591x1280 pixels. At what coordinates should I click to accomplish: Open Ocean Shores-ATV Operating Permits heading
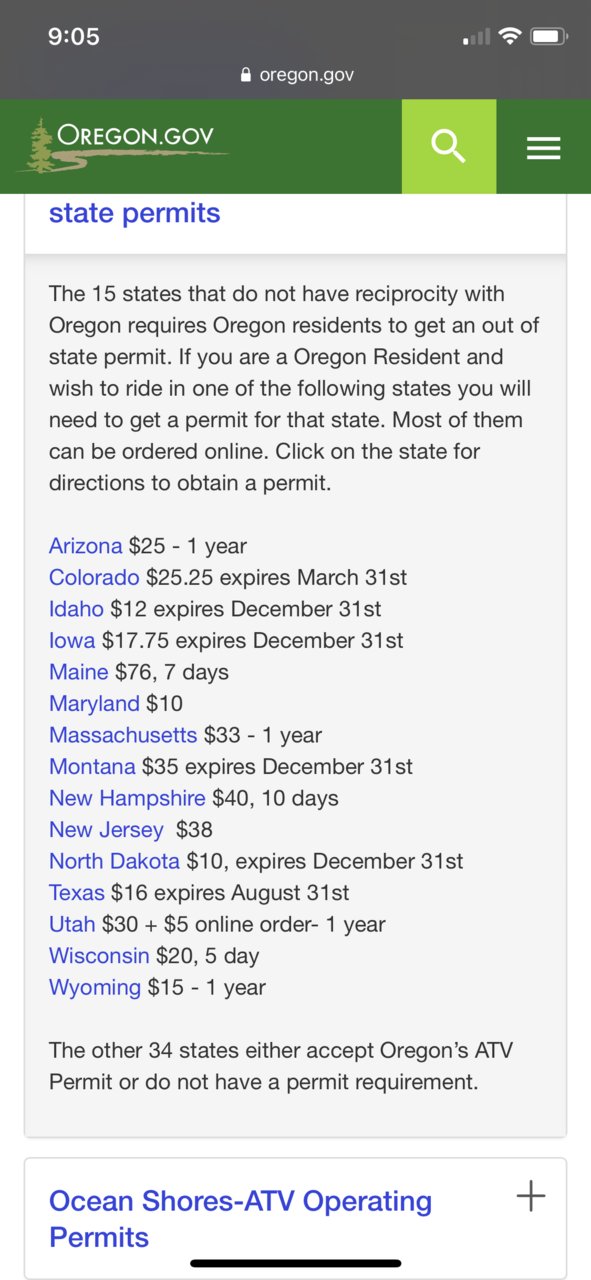240,1218
